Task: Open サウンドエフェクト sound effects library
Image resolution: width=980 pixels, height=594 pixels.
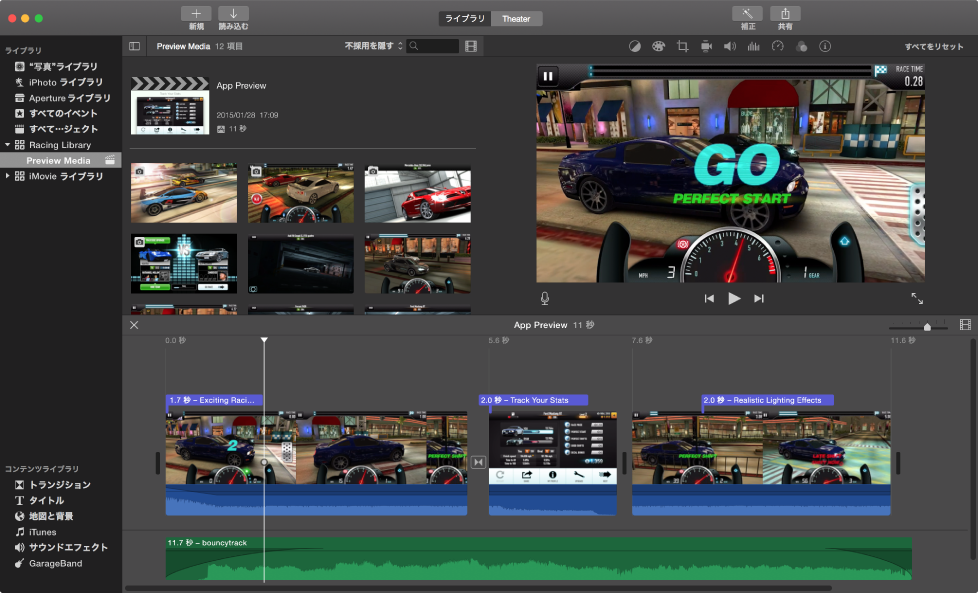Action: tap(61, 547)
